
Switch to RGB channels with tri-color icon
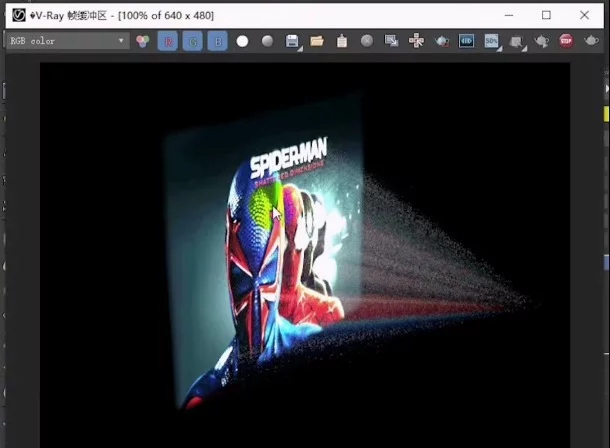click(x=143, y=41)
